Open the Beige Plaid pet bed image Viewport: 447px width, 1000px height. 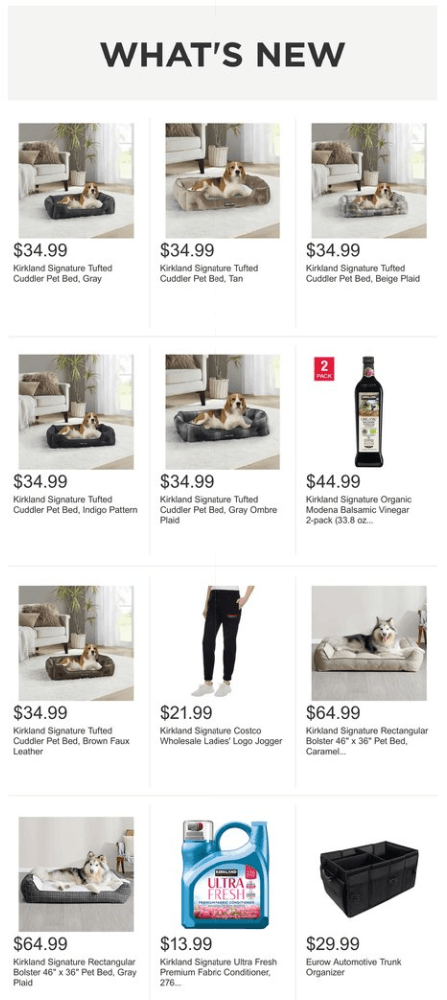click(369, 180)
